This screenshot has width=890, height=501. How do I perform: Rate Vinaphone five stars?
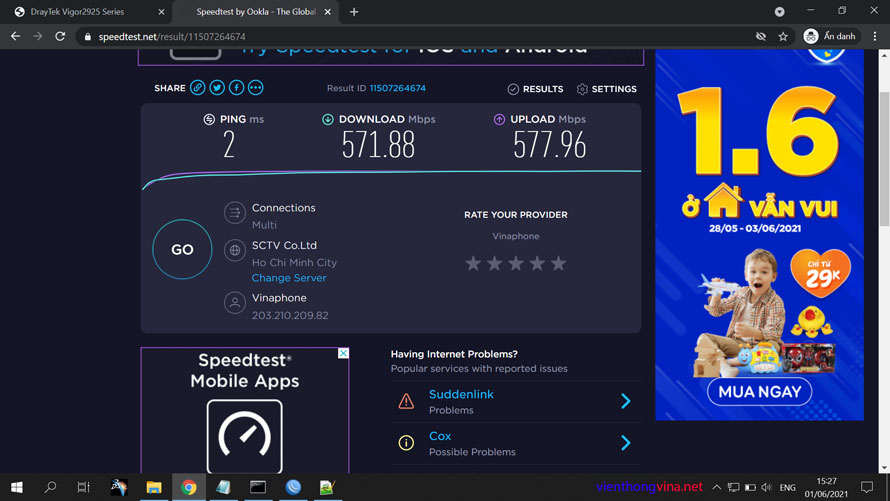pyautogui.click(x=559, y=263)
